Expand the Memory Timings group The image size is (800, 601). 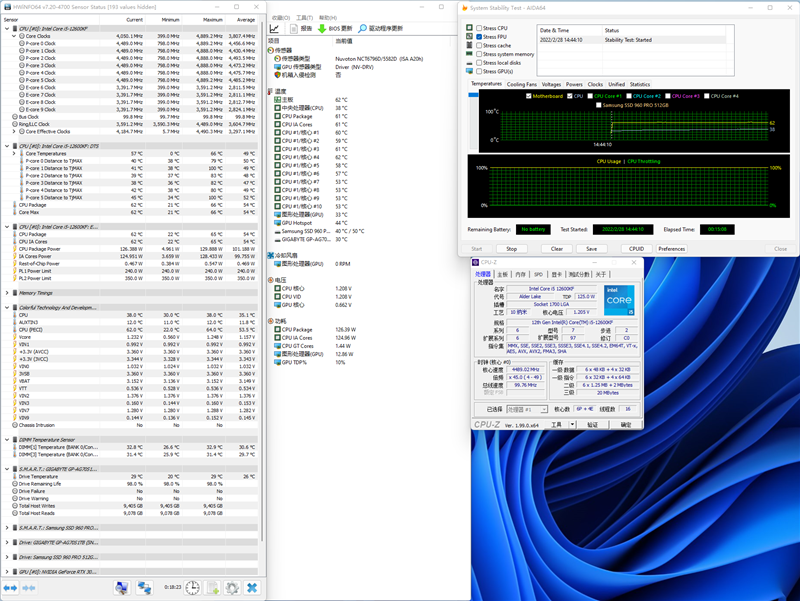coord(7,293)
